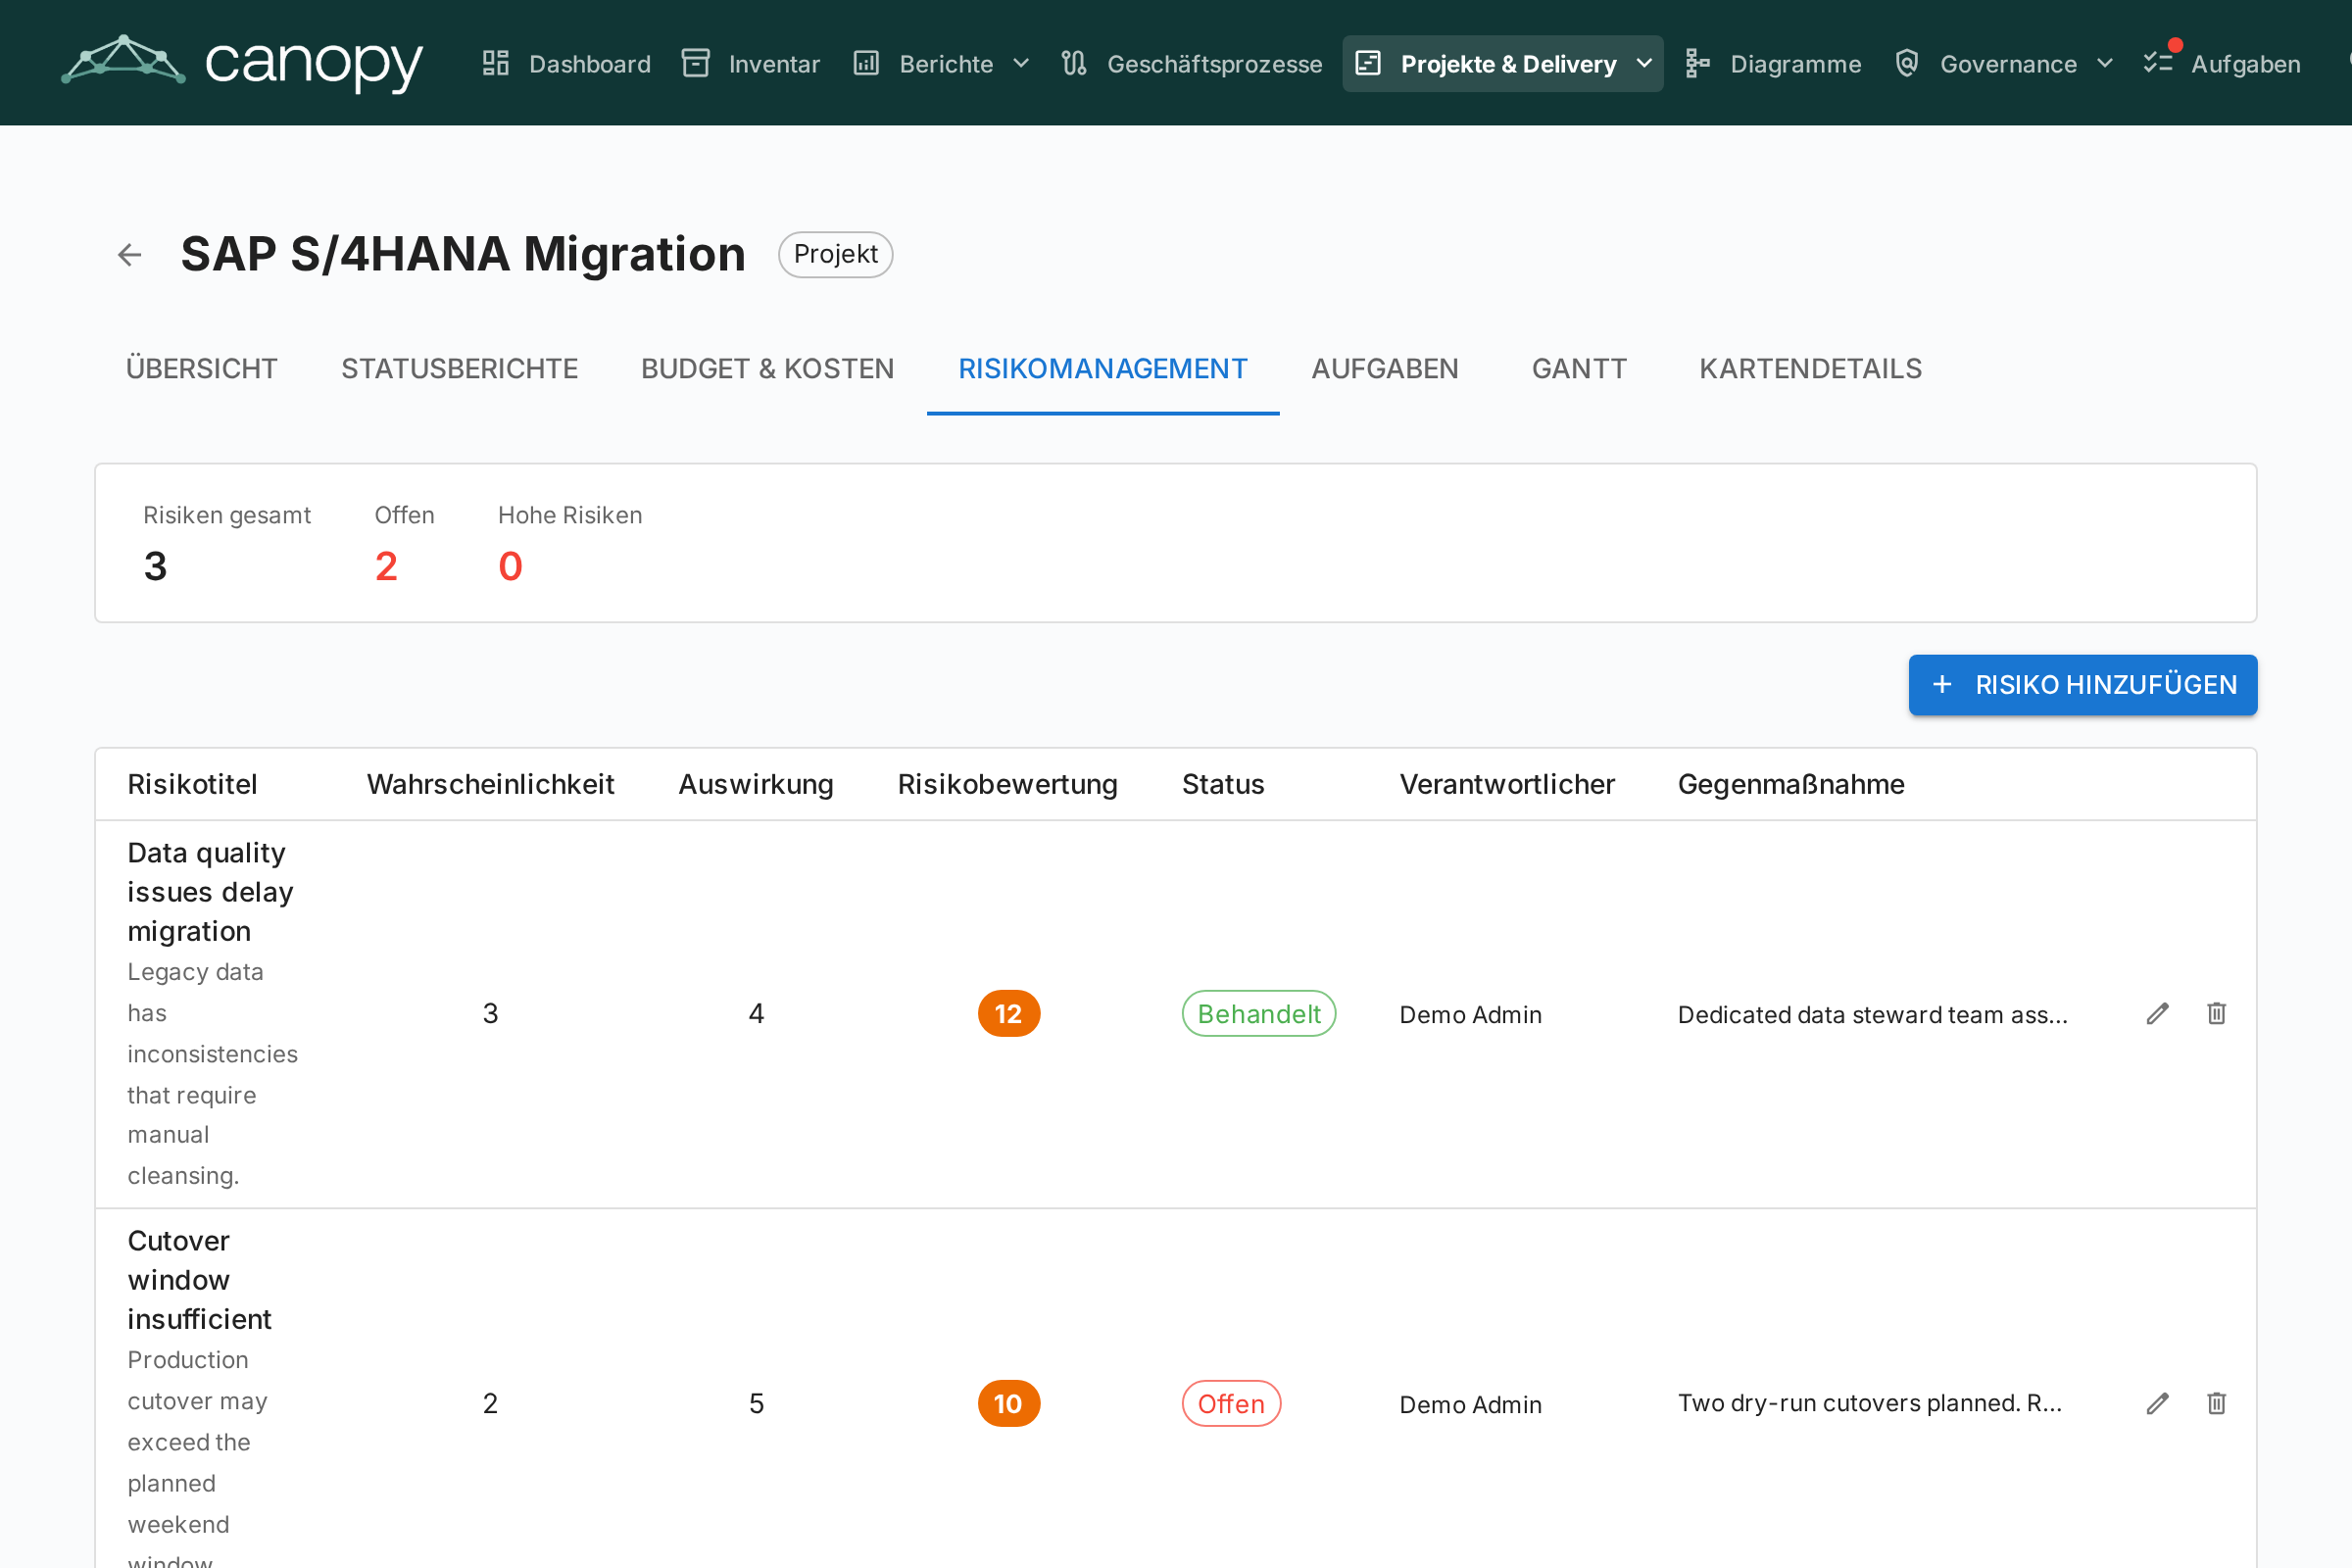This screenshot has width=2352, height=1568.
Task: Go back using the left arrow
Action: (129, 255)
